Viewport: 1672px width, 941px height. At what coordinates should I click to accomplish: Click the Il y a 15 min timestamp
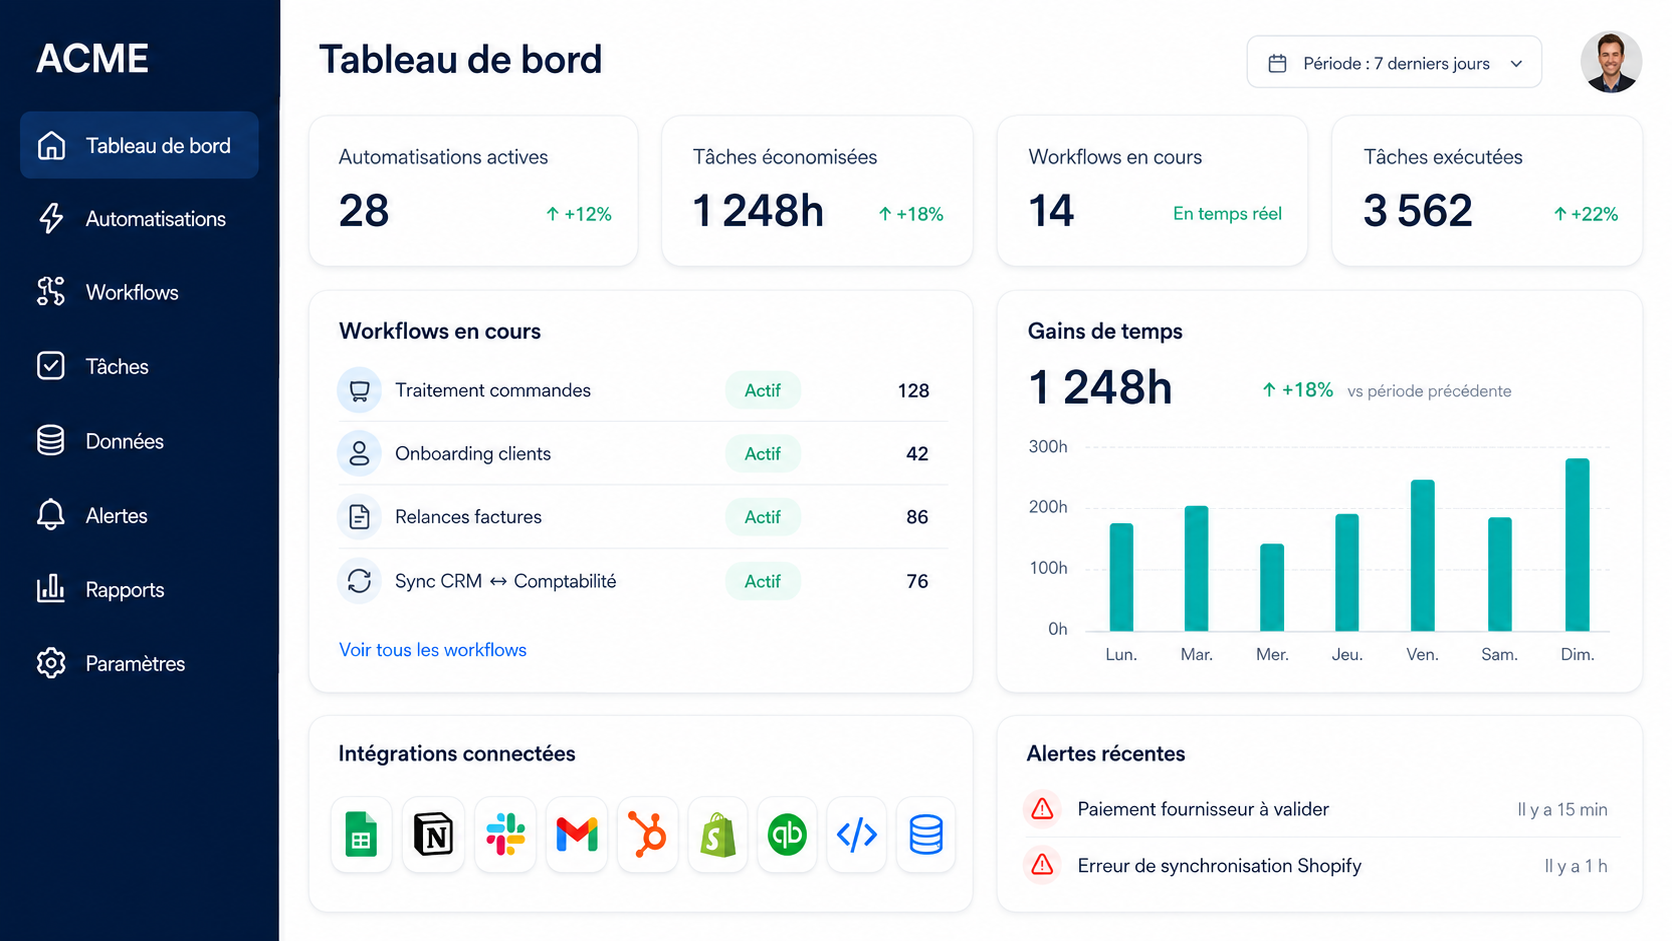(x=1562, y=810)
